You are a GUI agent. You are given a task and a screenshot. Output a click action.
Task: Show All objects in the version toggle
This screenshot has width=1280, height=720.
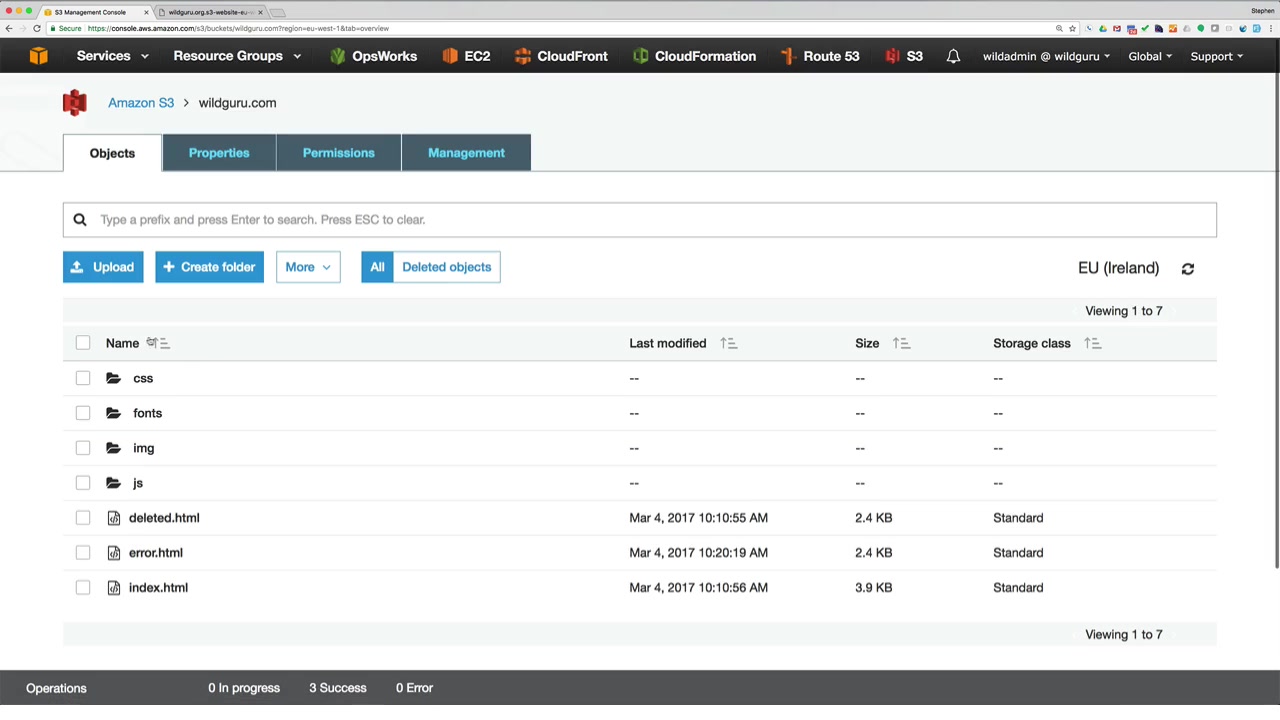[377, 267]
